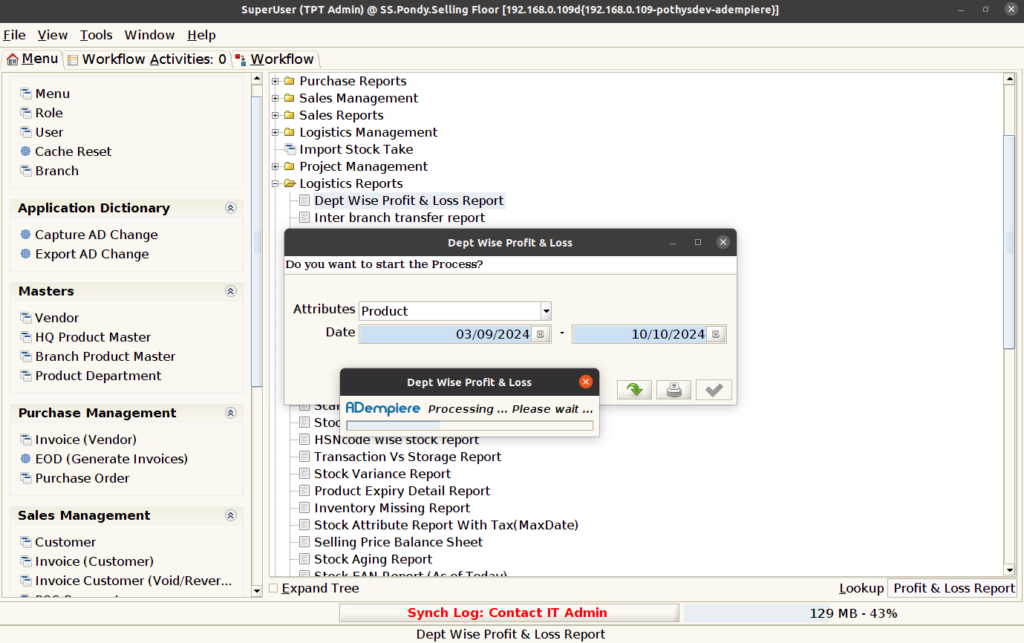Click the menu tree vertical scrollbar
The width and height of the screenshot is (1024, 643).
tap(1010, 242)
